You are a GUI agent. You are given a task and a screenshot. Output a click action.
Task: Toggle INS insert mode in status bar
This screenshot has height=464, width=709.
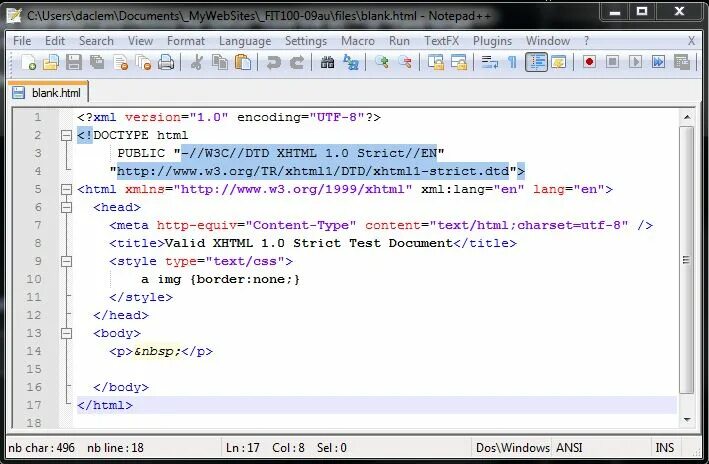pos(664,448)
